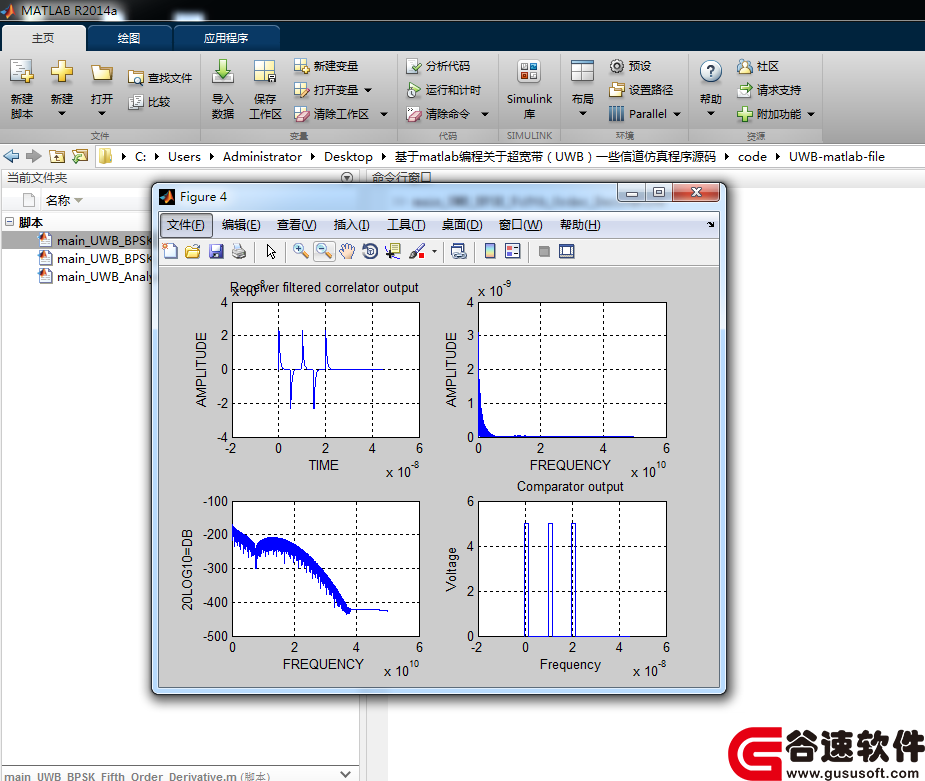Open the Edit (编辑) menu in Figure 4

(x=241, y=225)
